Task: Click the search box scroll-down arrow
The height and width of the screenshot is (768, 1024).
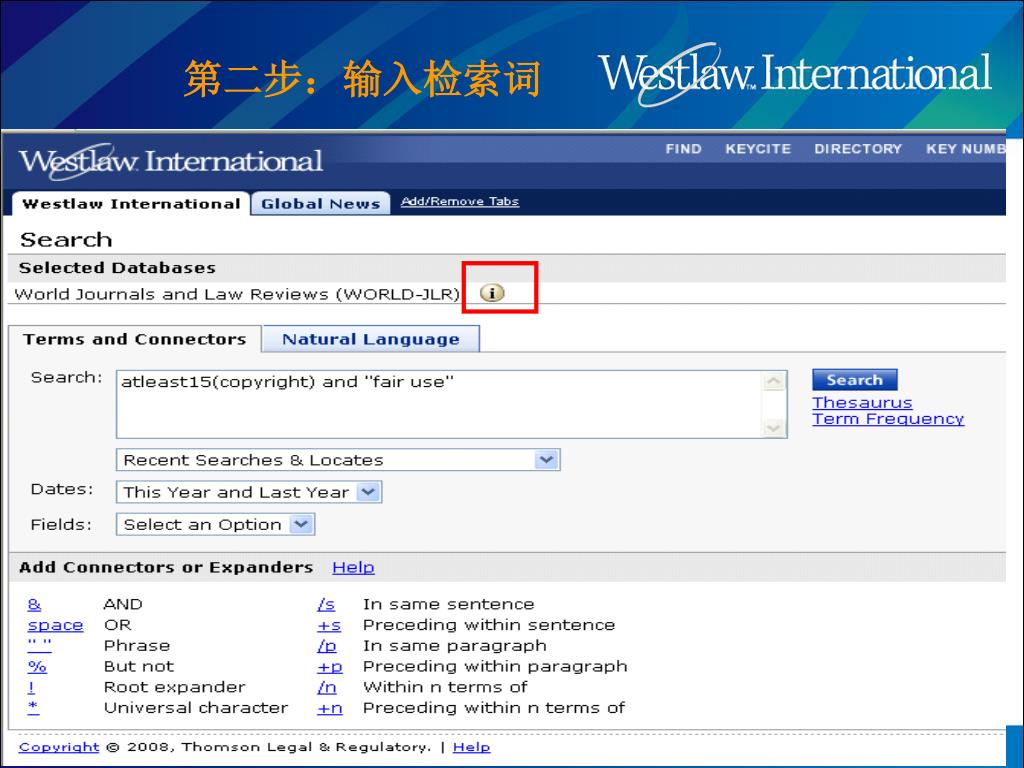Action: click(774, 428)
